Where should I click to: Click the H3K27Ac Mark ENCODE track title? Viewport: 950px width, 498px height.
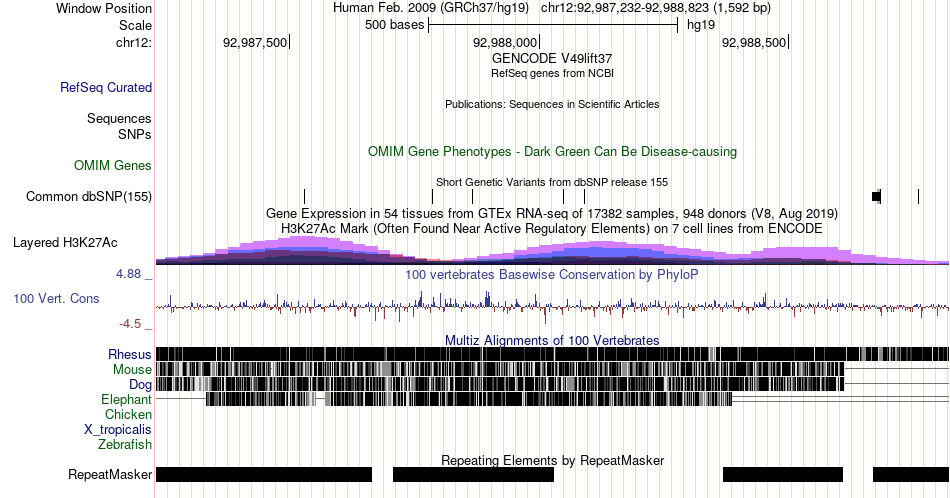[x=552, y=228]
